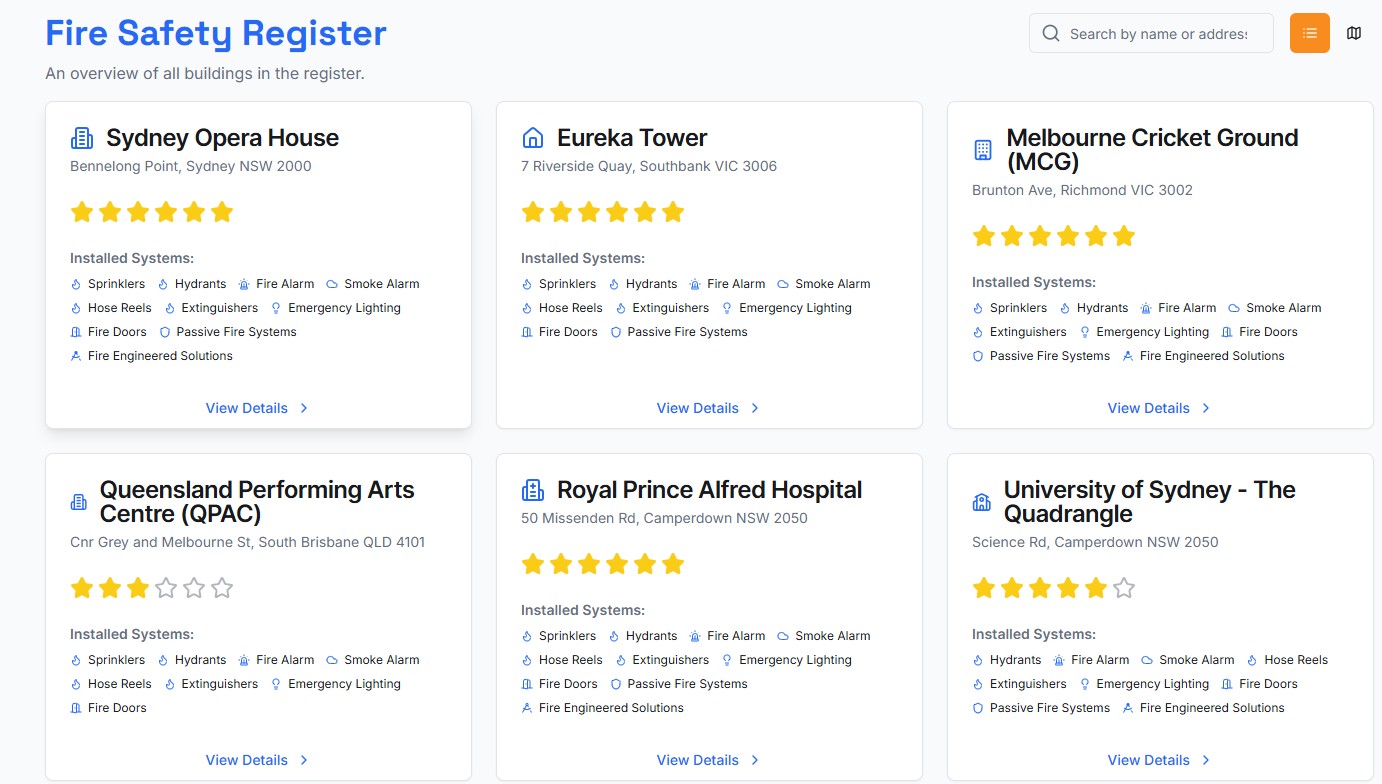This screenshot has height=784, width=1382.
Task: Click the chevron beside Sydney Opera House View Details
Action: (x=304, y=408)
